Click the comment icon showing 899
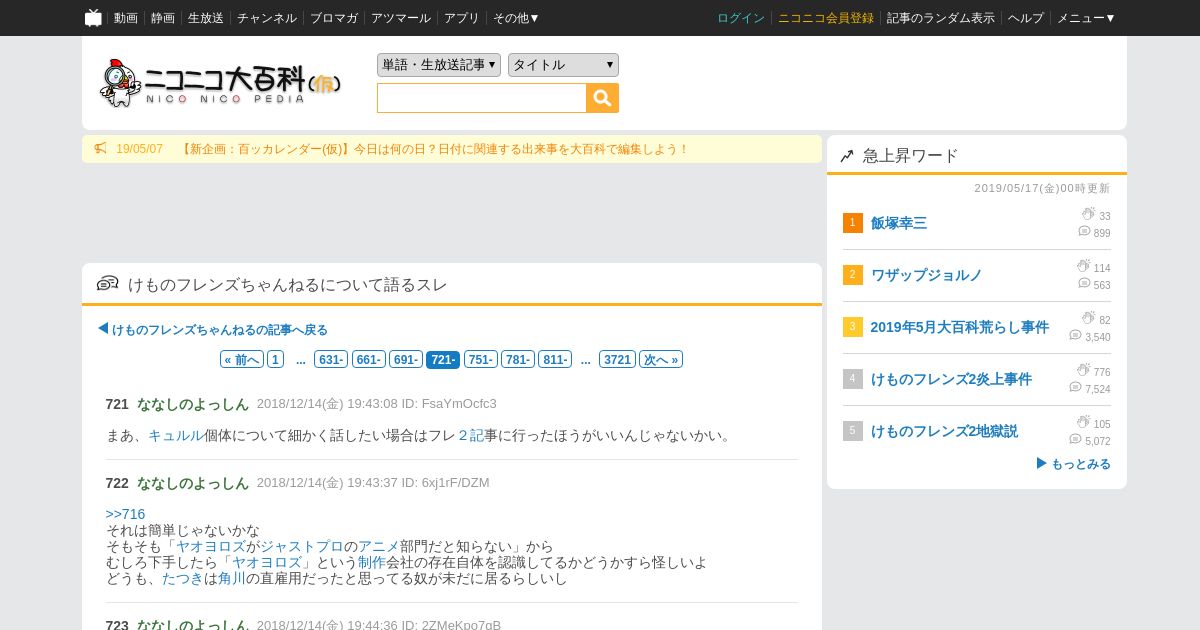 tap(1084, 232)
